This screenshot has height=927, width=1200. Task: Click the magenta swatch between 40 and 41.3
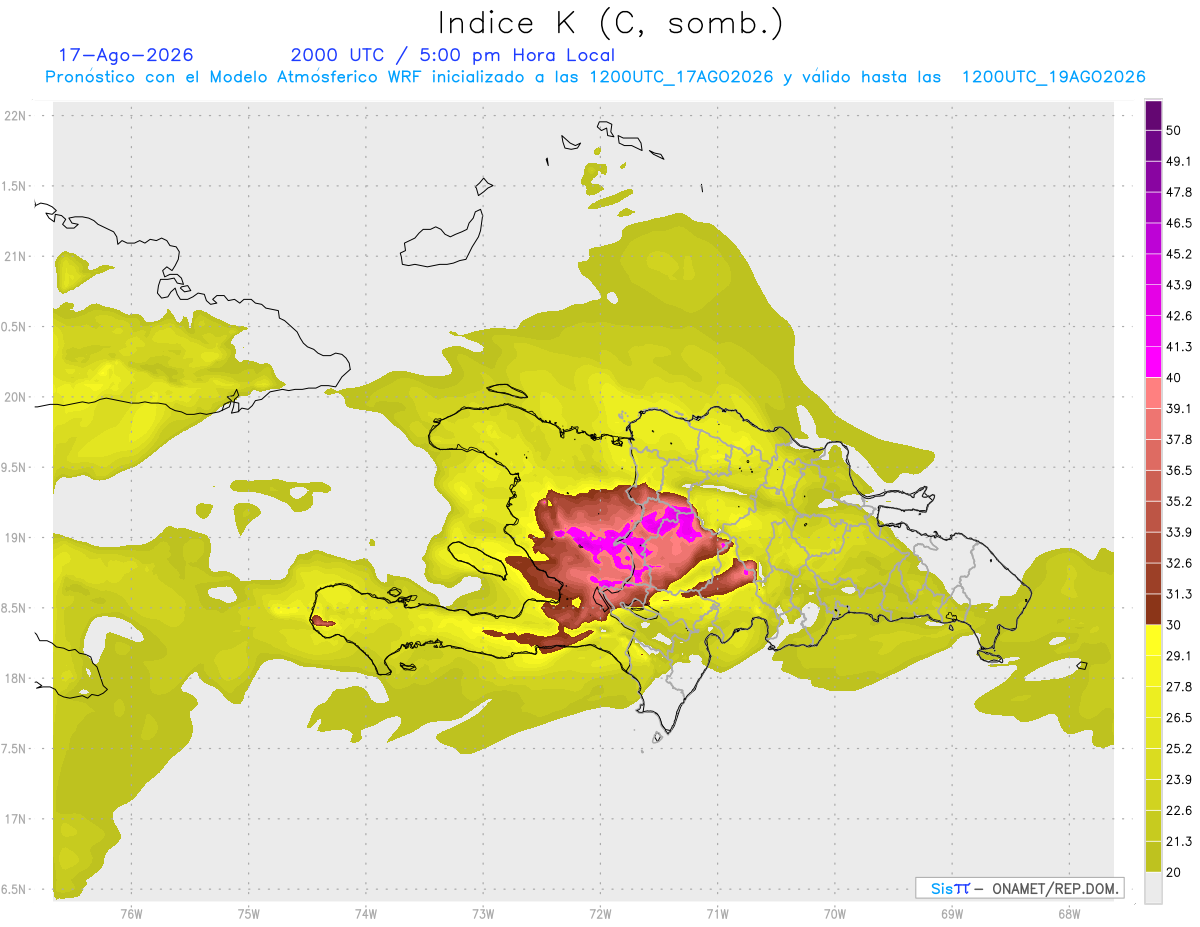pos(1154,363)
